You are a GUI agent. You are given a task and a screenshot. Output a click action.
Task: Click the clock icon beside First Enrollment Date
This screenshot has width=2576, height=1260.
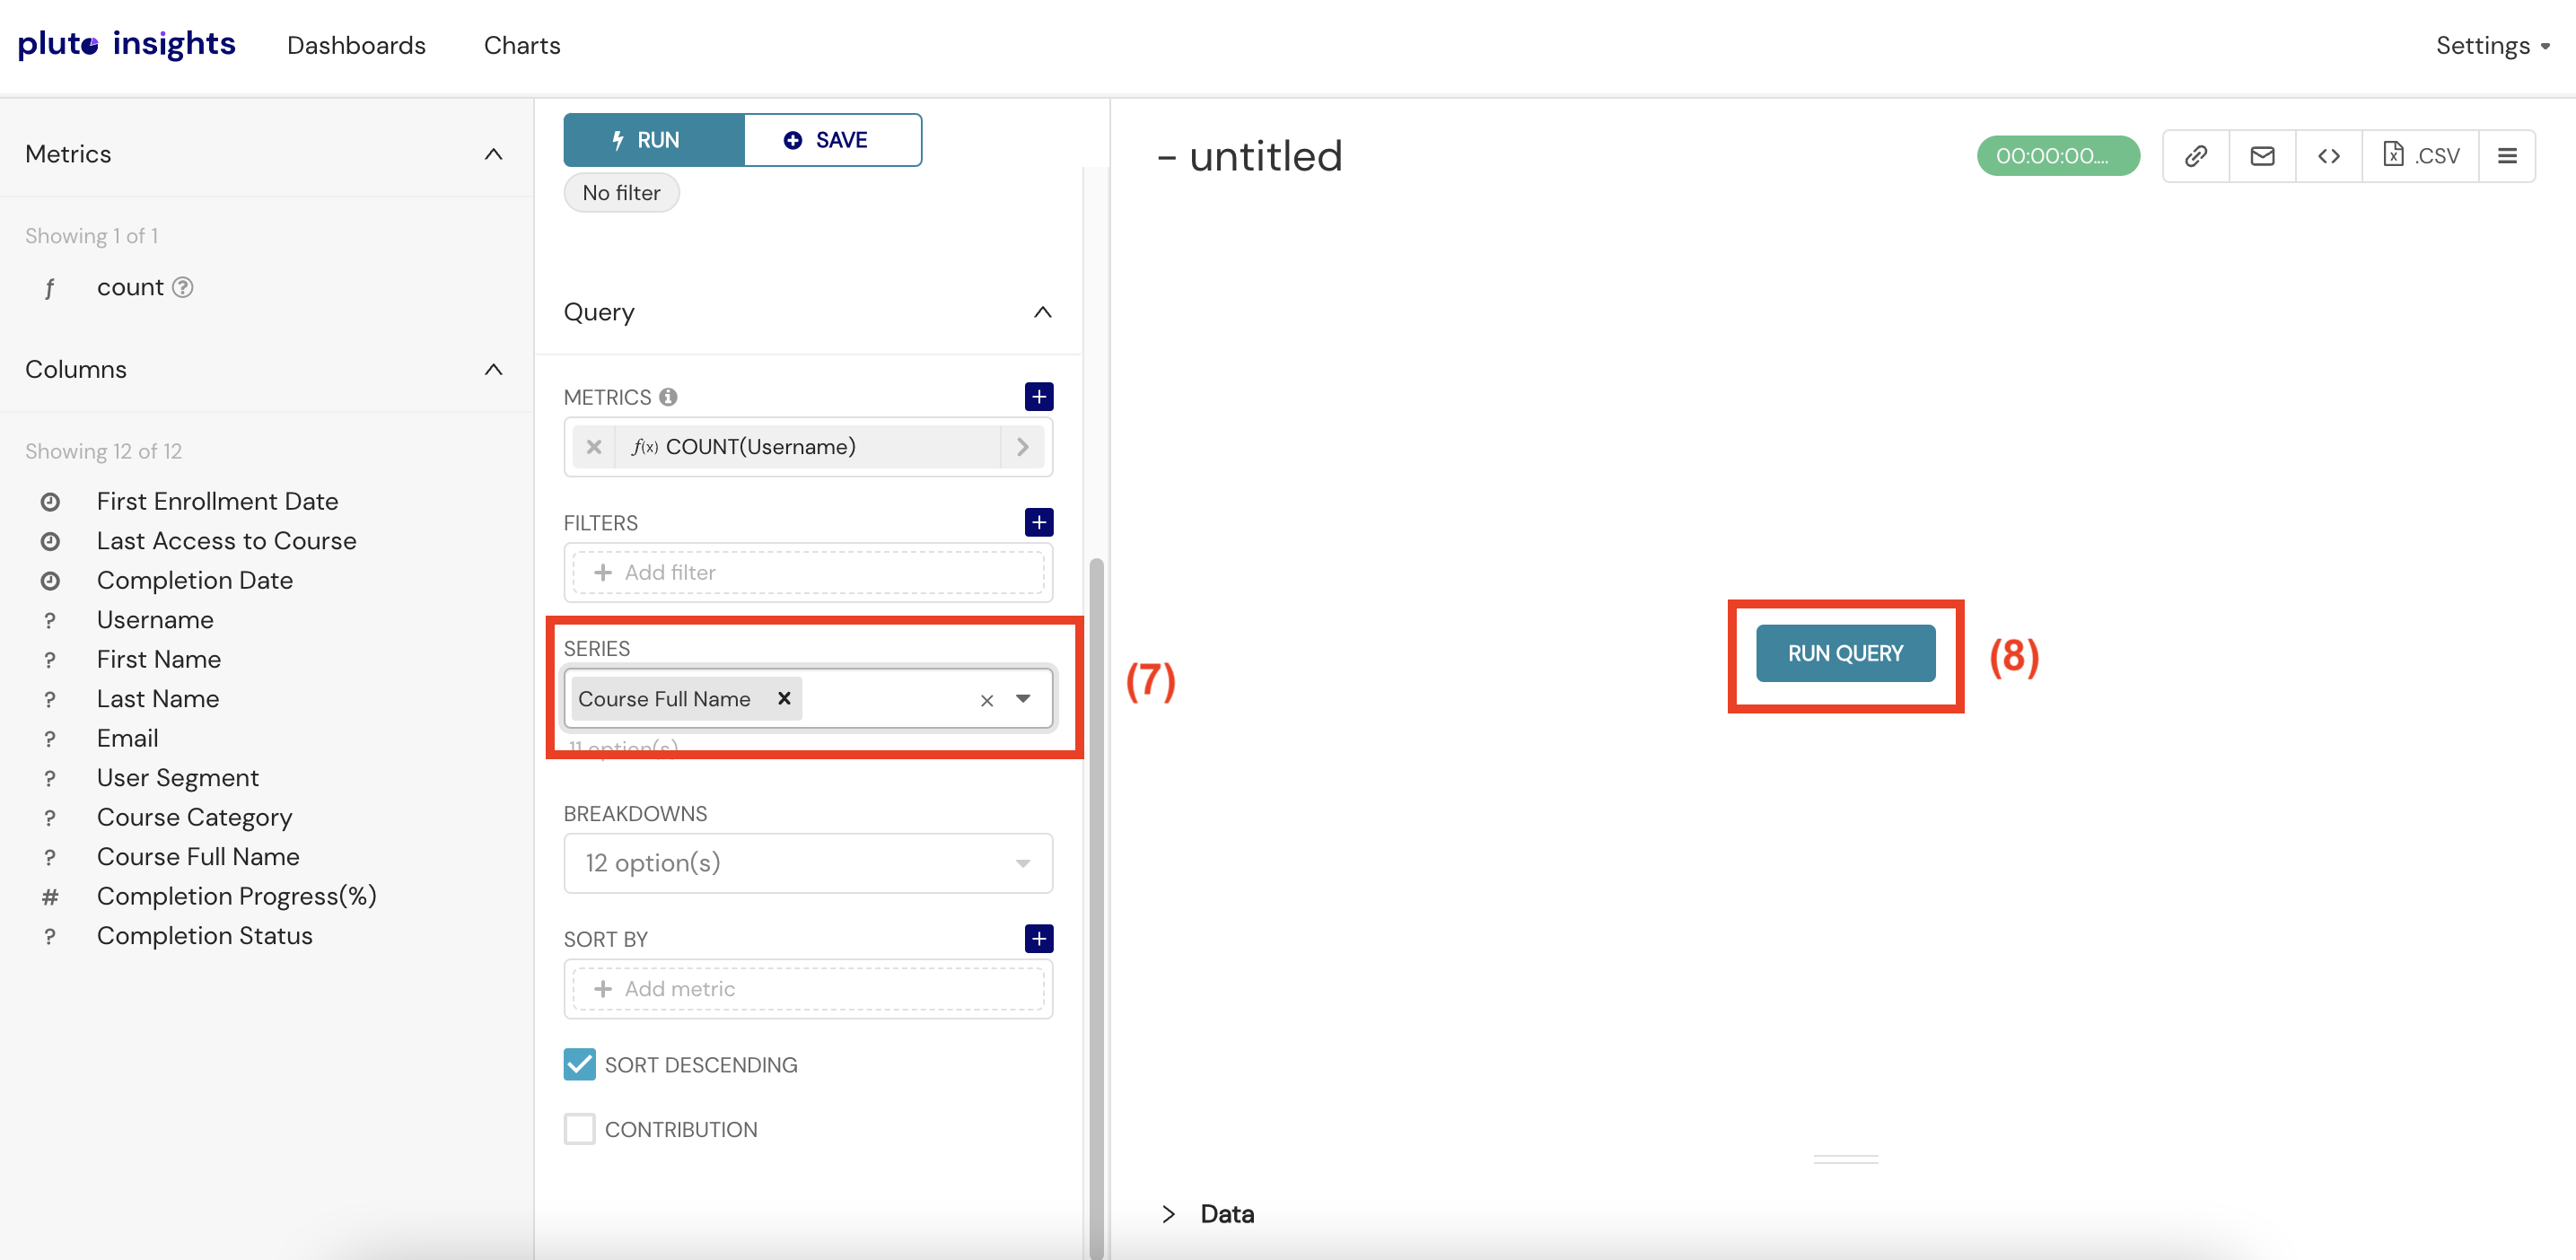click(x=50, y=502)
